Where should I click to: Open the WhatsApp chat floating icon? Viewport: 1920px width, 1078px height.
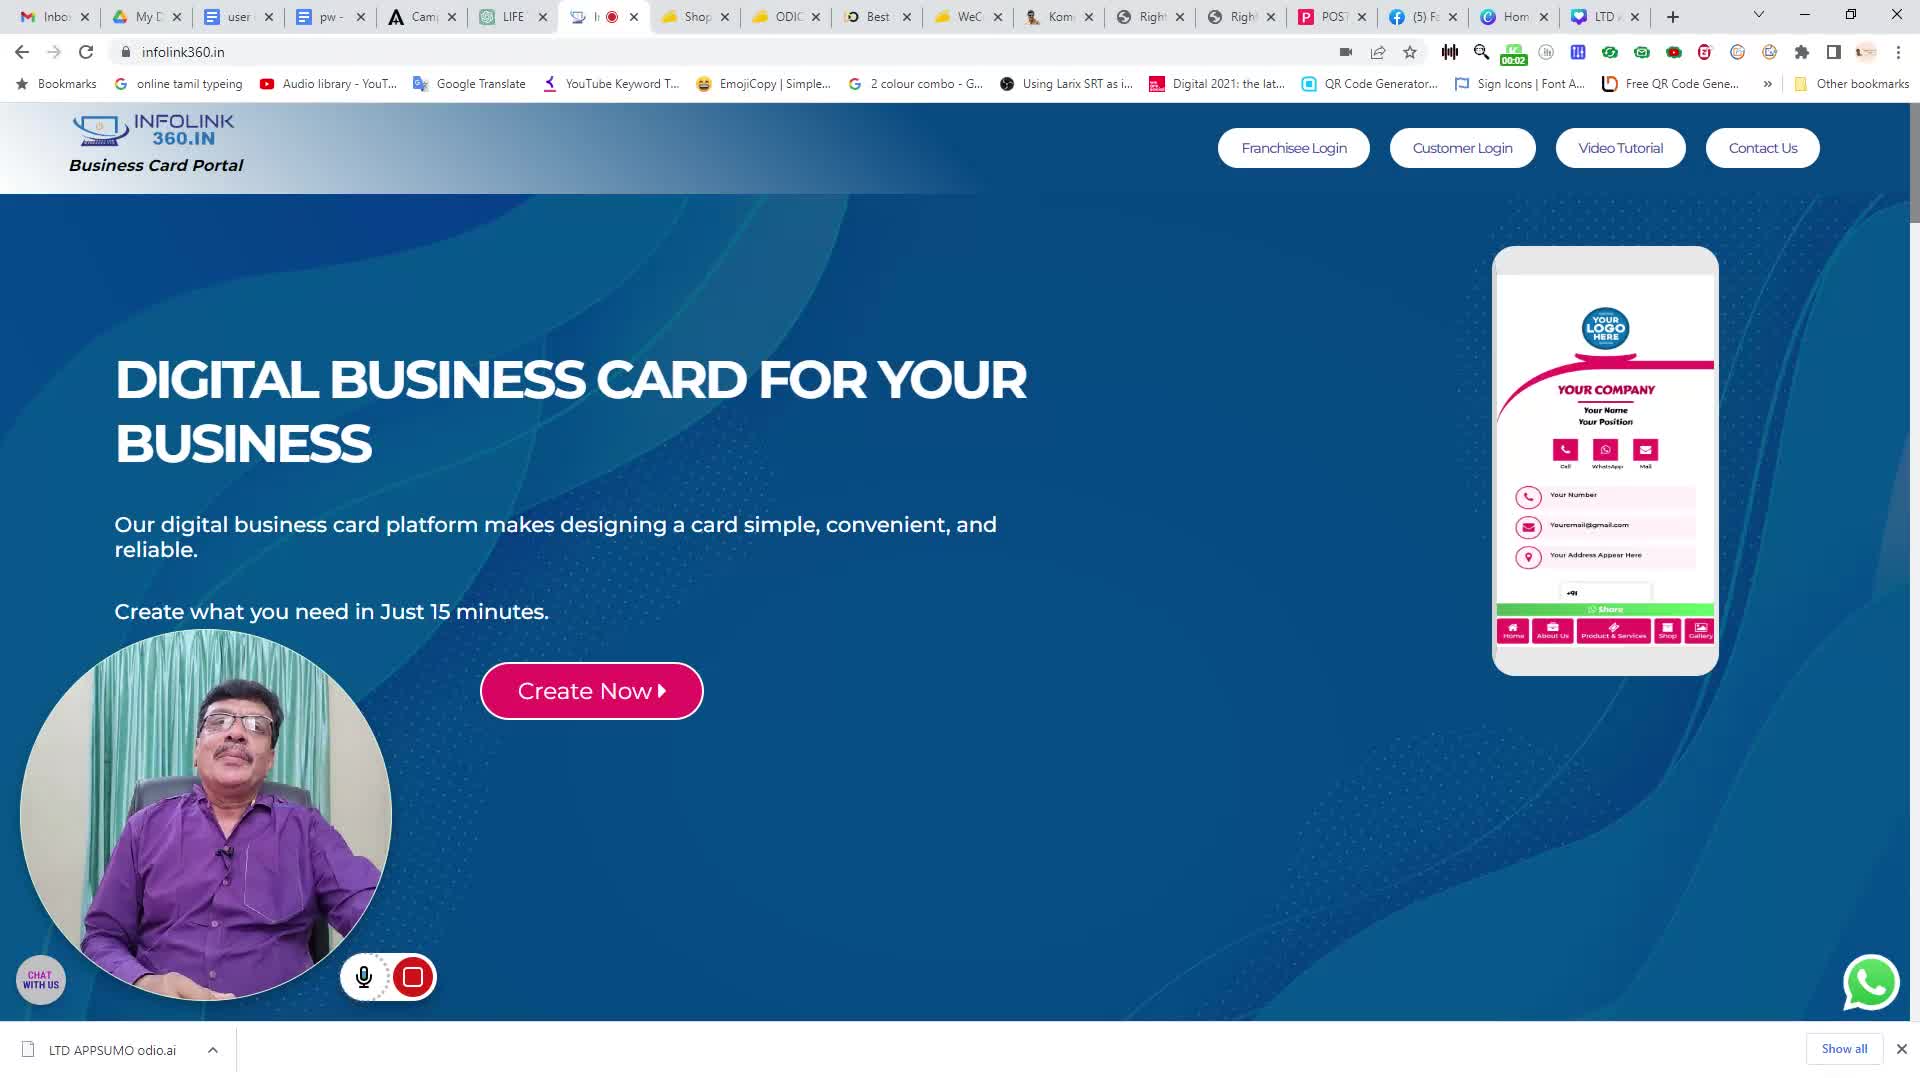coord(1871,982)
